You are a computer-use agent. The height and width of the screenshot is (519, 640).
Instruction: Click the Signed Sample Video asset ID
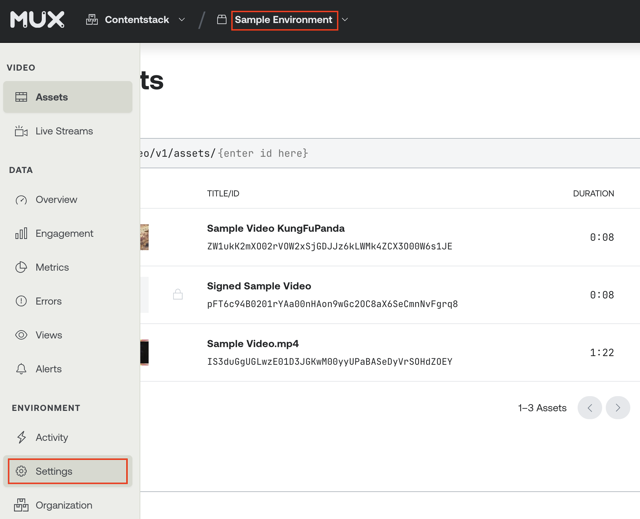click(332, 304)
